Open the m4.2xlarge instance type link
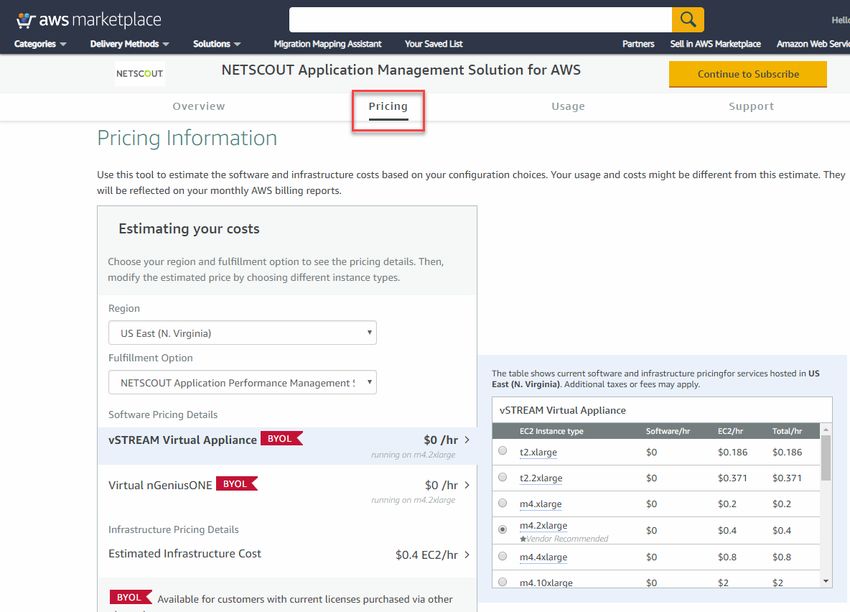This screenshot has width=850, height=612. (543, 525)
